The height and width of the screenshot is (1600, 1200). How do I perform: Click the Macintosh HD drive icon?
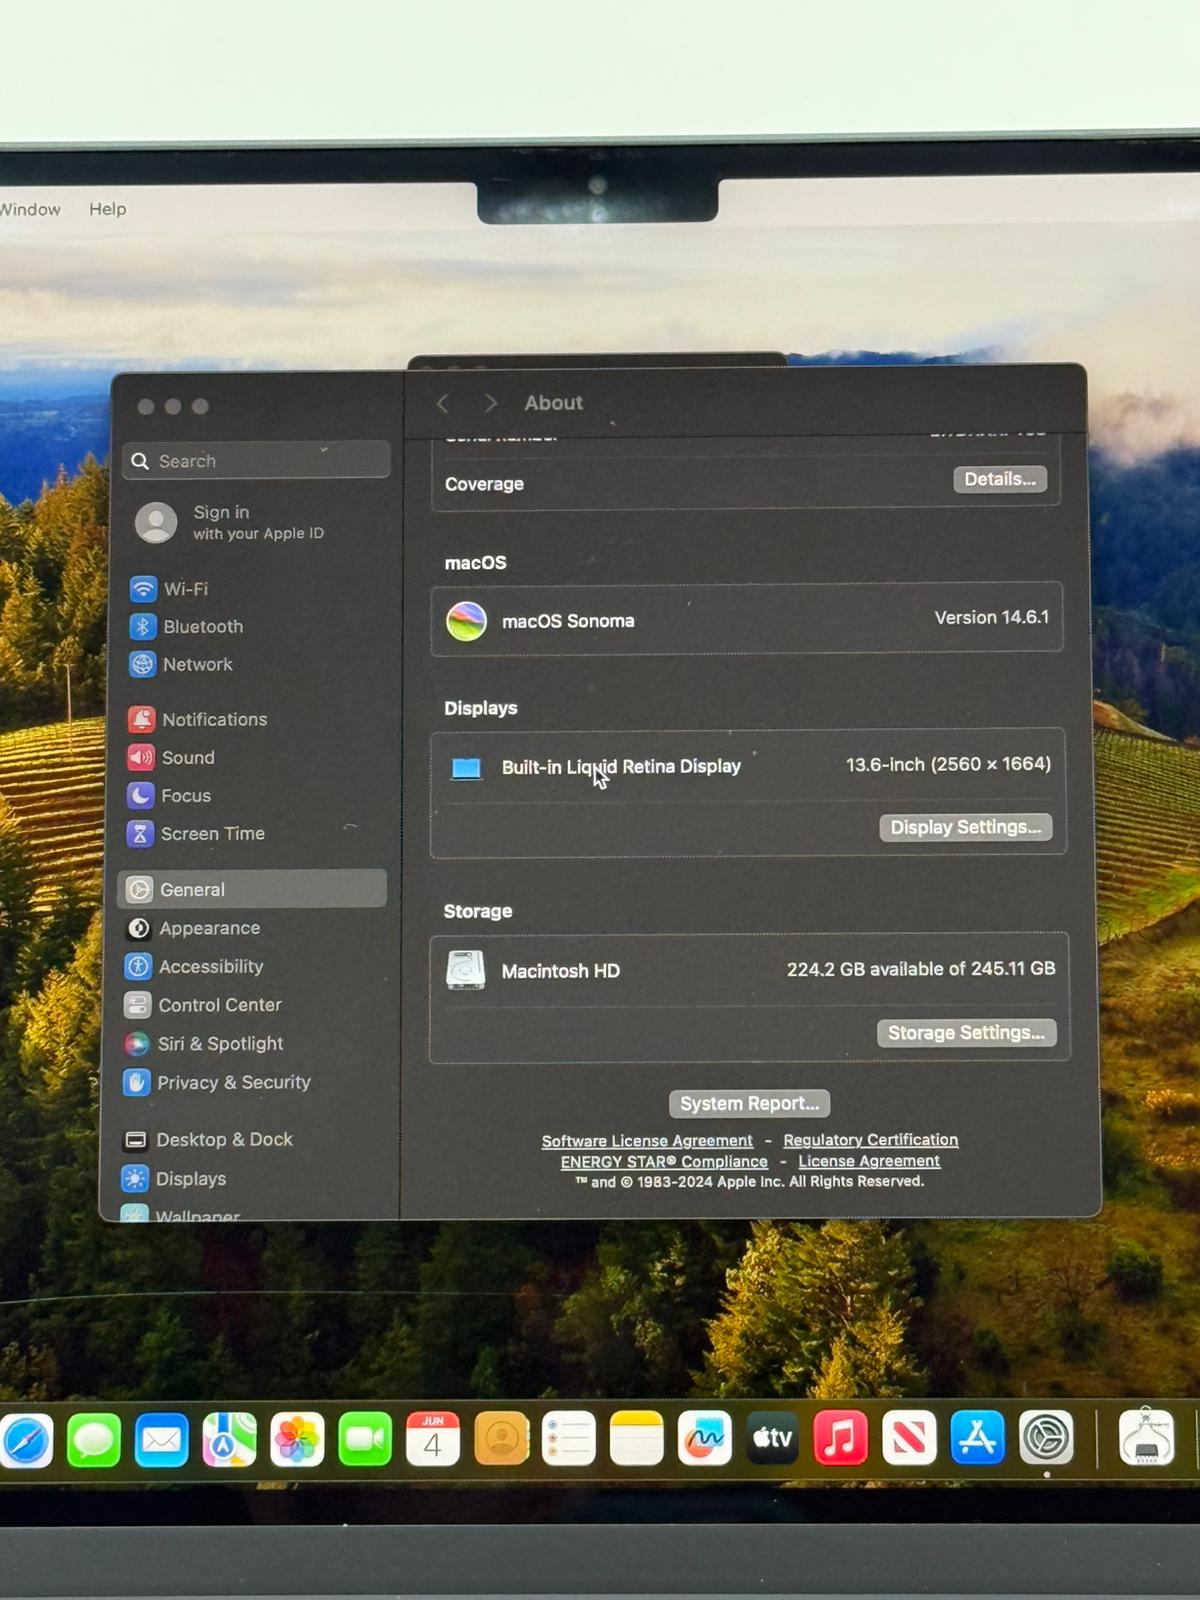466,970
